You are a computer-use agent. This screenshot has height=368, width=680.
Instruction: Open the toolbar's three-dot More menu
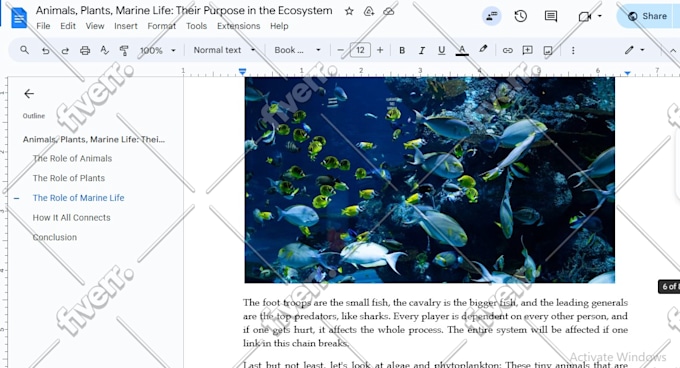pyautogui.click(x=573, y=51)
